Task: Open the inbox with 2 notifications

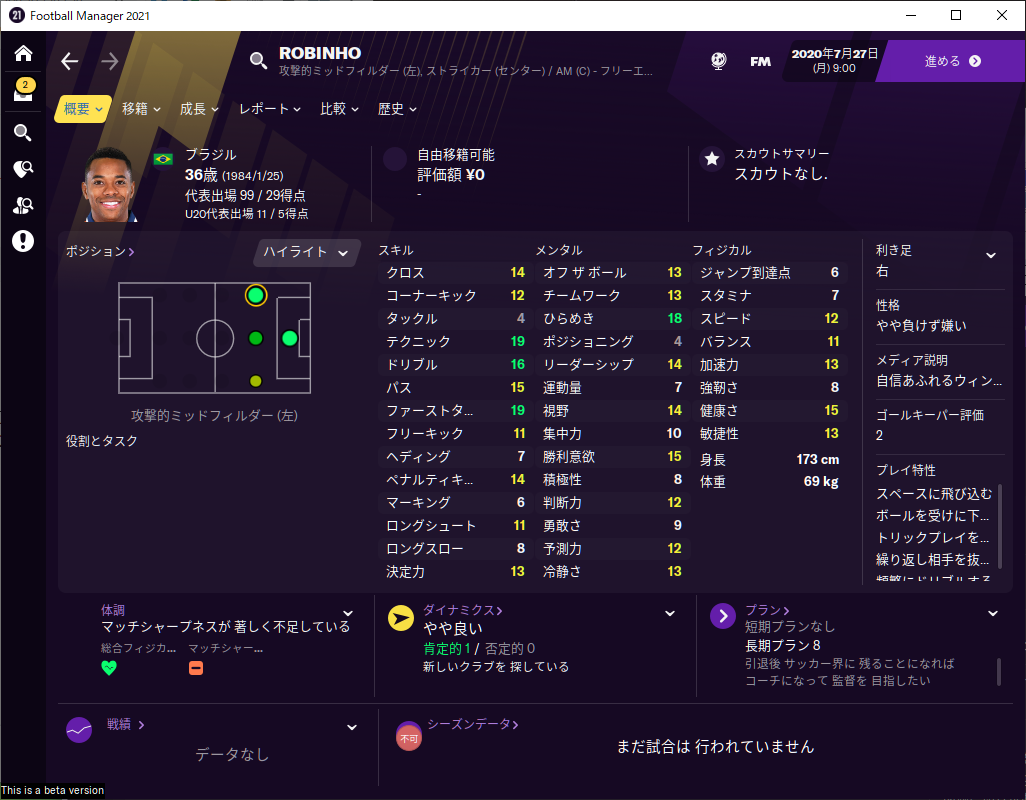Action: click(x=24, y=90)
